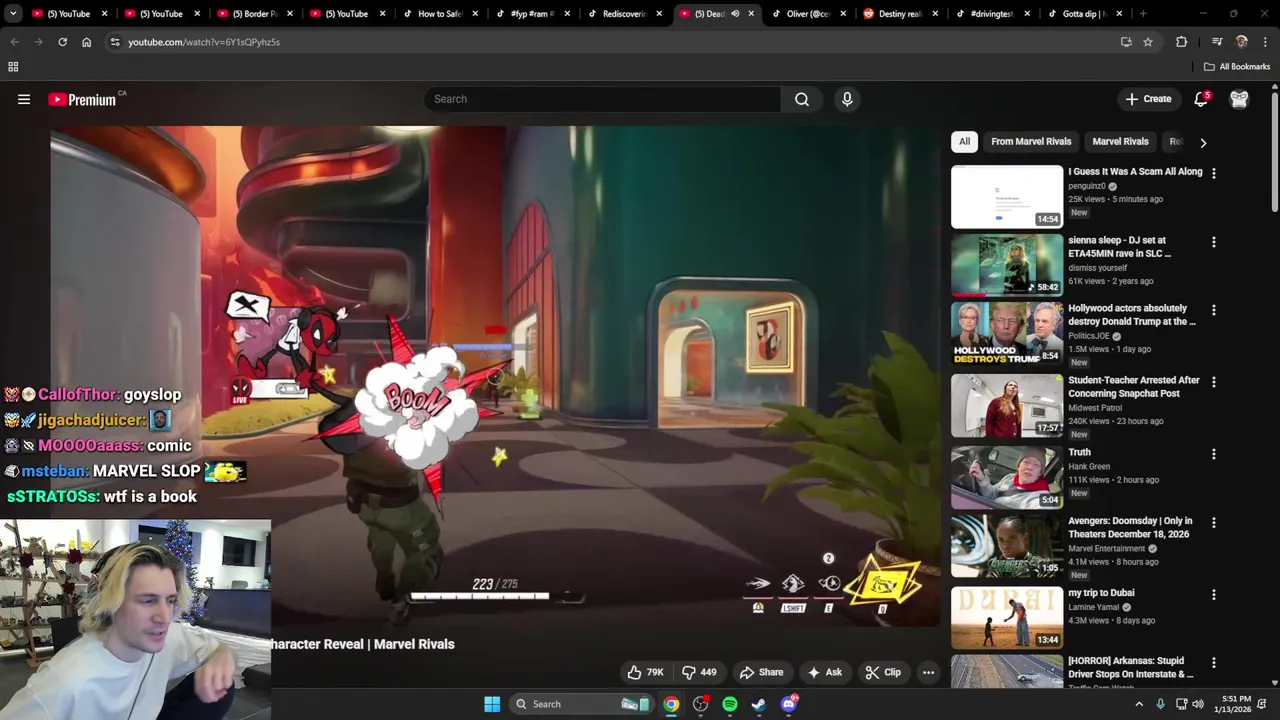Image resolution: width=1280 pixels, height=720 pixels.
Task: Open 'Truth' by Hank Green thumbnail
Action: [1007, 478]
